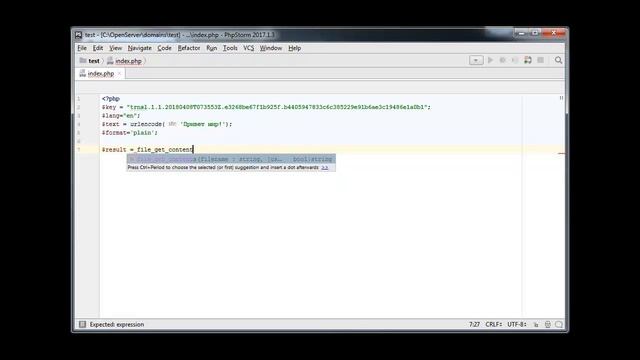Select the test folder breadcrumb
The width and height of the screenshot is (640, 360).
pos(90,61)
